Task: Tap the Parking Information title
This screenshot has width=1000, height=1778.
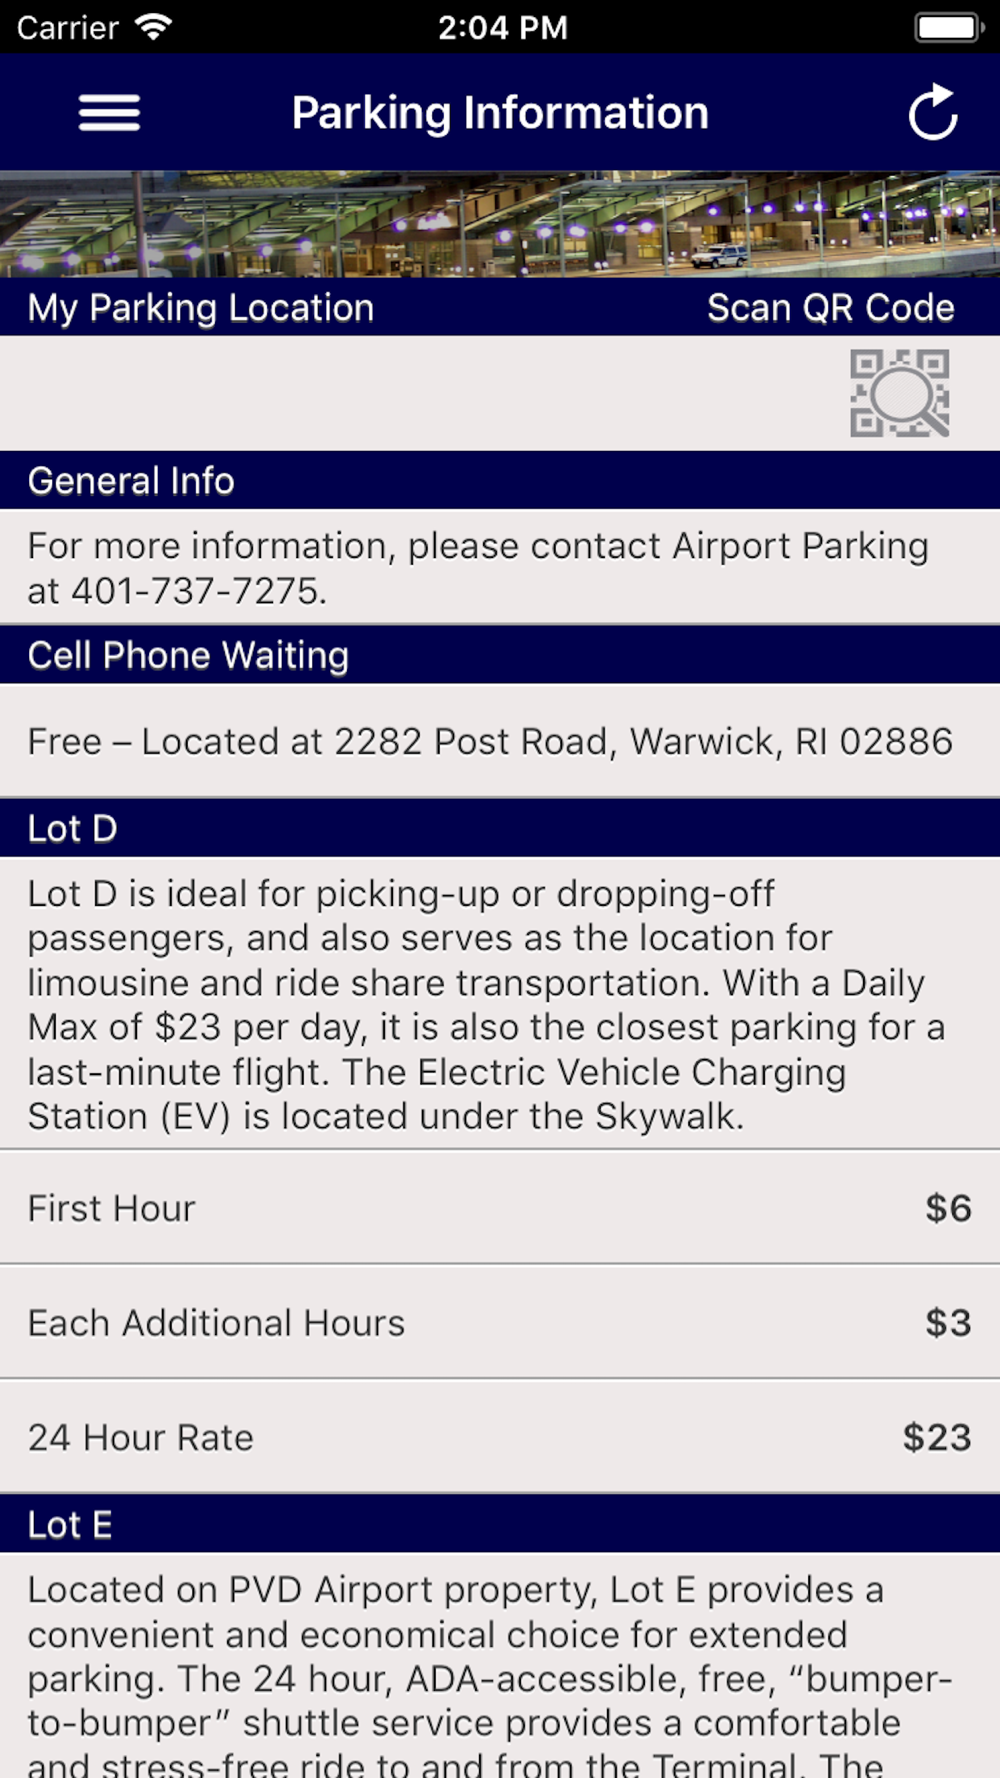Action: [x=500, y=113]
